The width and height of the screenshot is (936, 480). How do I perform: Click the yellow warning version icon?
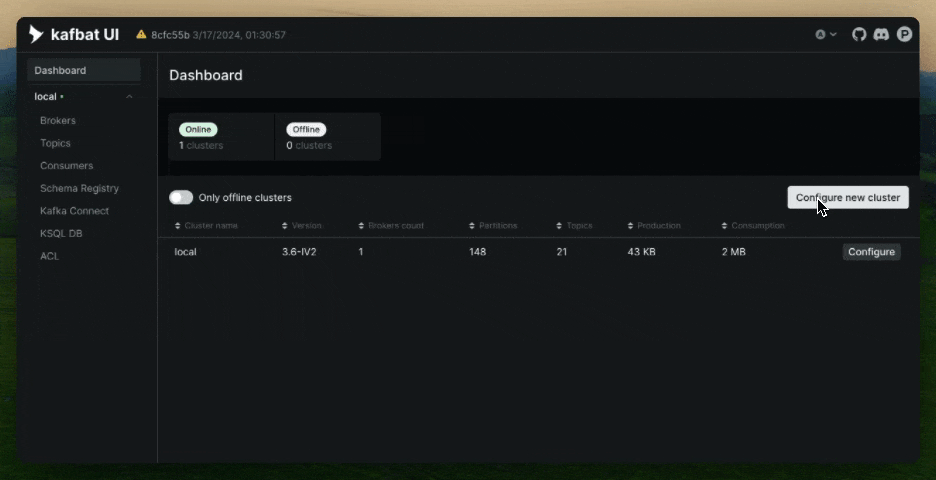pyautogui.click(x=141, y=35)
